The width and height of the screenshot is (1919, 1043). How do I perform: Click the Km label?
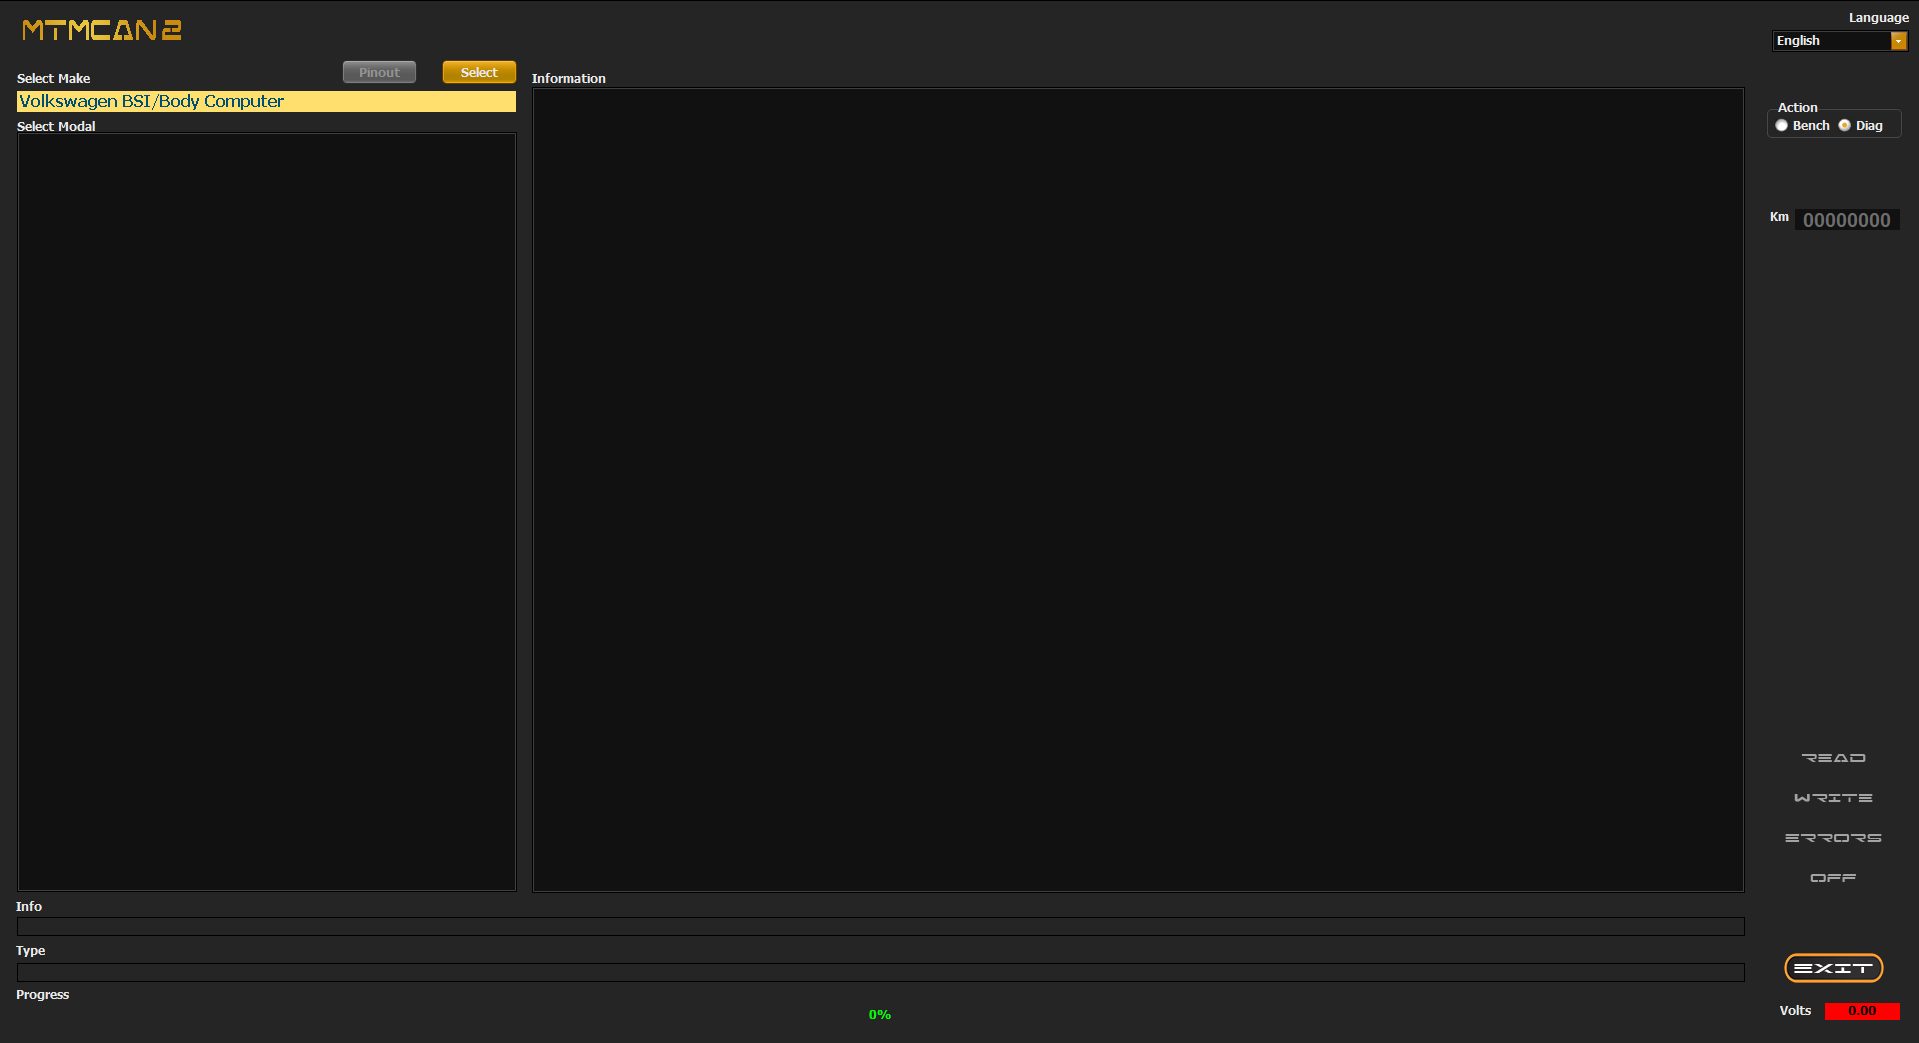click(1779, 217)
